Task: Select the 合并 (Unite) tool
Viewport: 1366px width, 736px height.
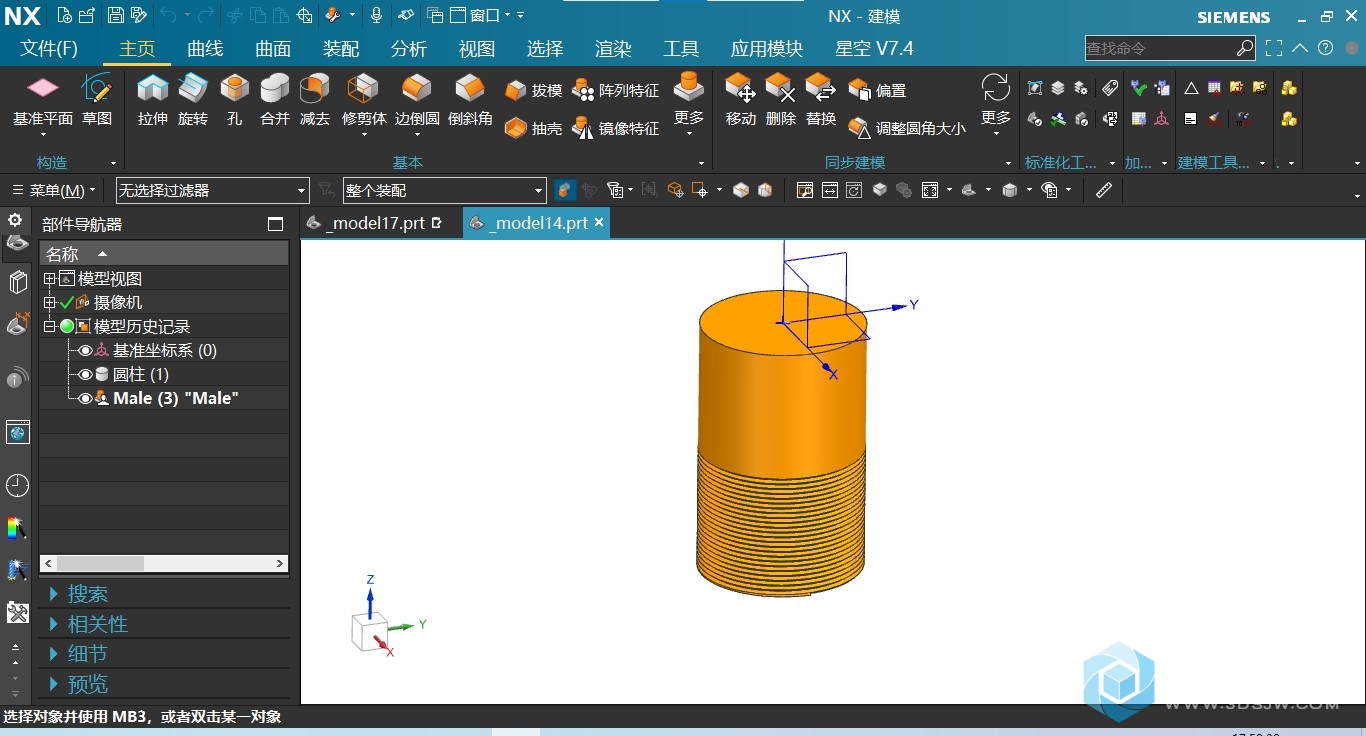Action: click(x=275, y=100)
